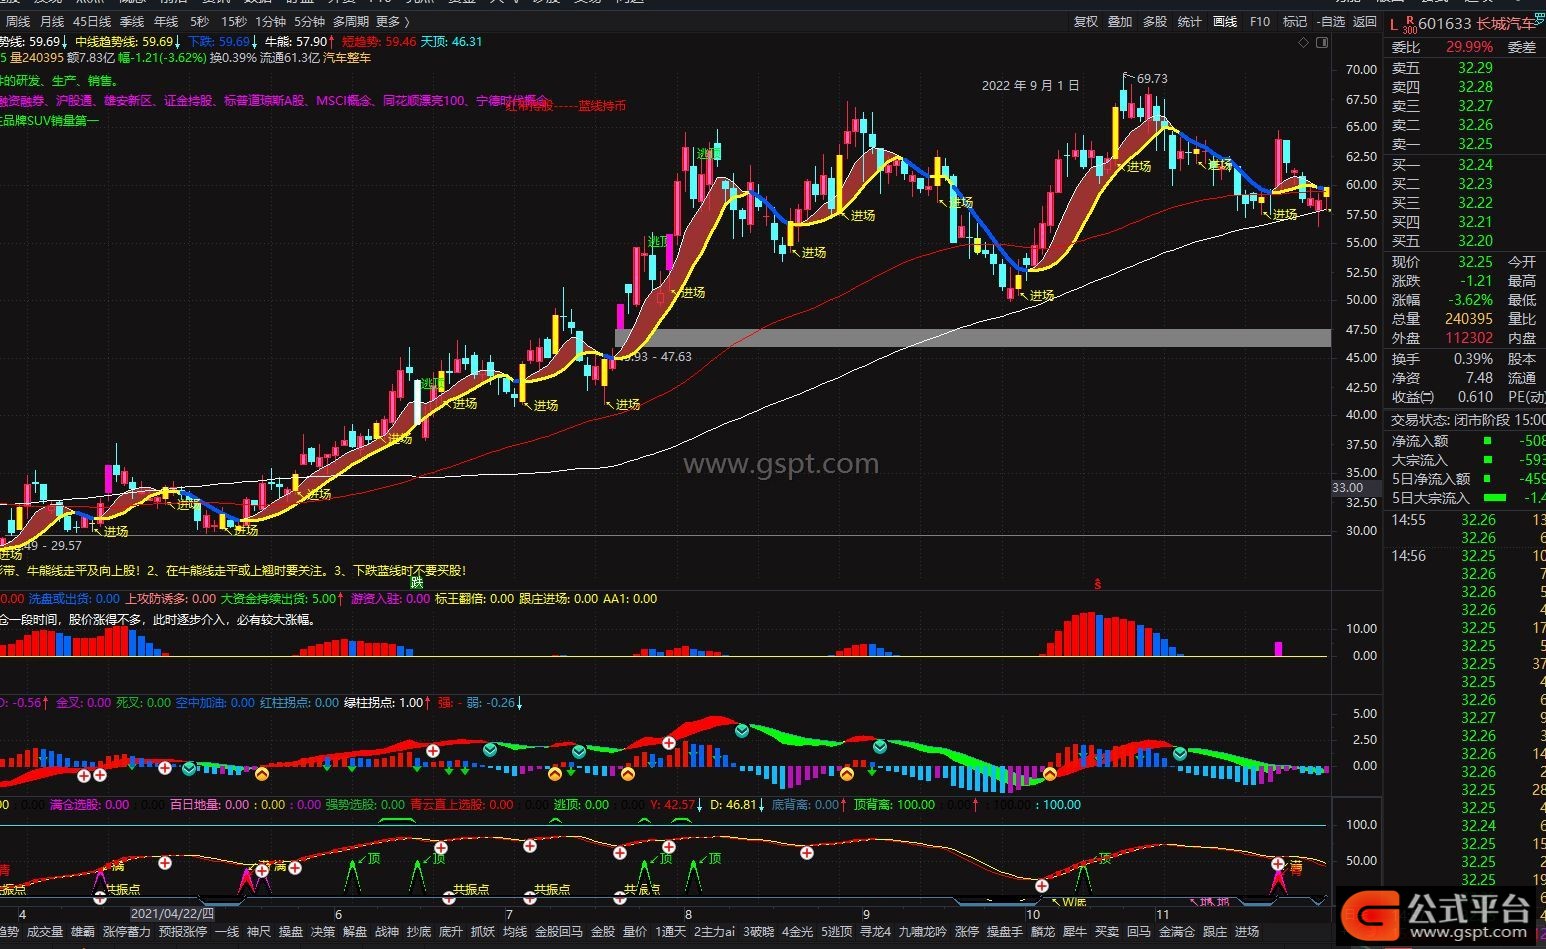Image resolution: width=1546 pixels, height=949 pixels.
Task: Click the 委比 value 29.99%
Action: tap(1469, 47)
